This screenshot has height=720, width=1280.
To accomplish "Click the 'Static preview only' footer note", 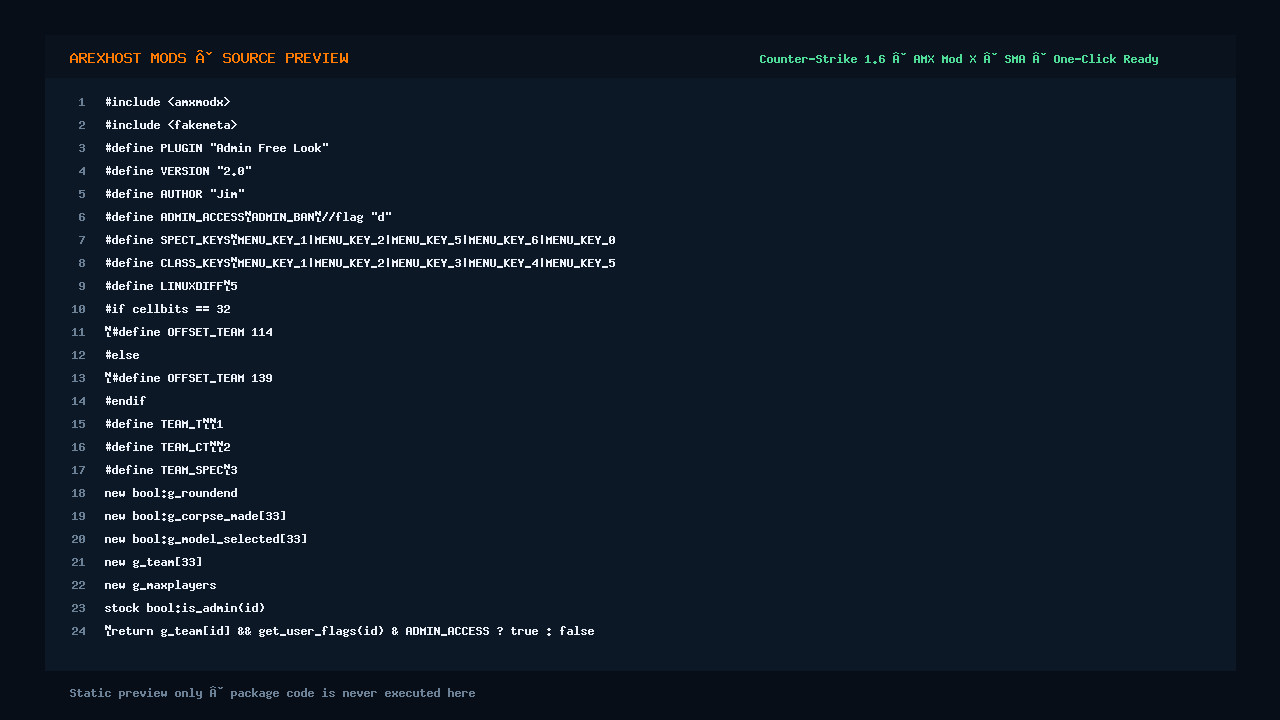I will (x=272, y=693).
